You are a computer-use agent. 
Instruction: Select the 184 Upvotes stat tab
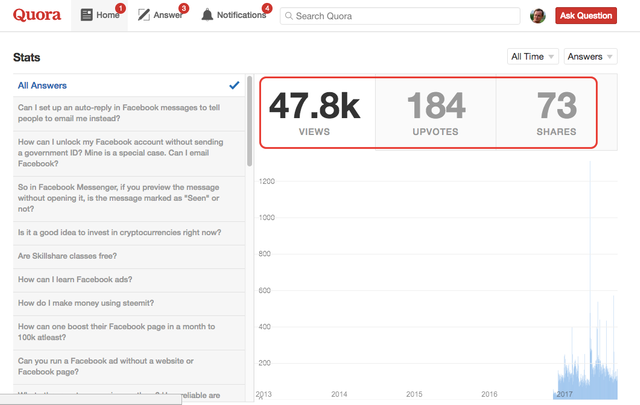(436, 112)
